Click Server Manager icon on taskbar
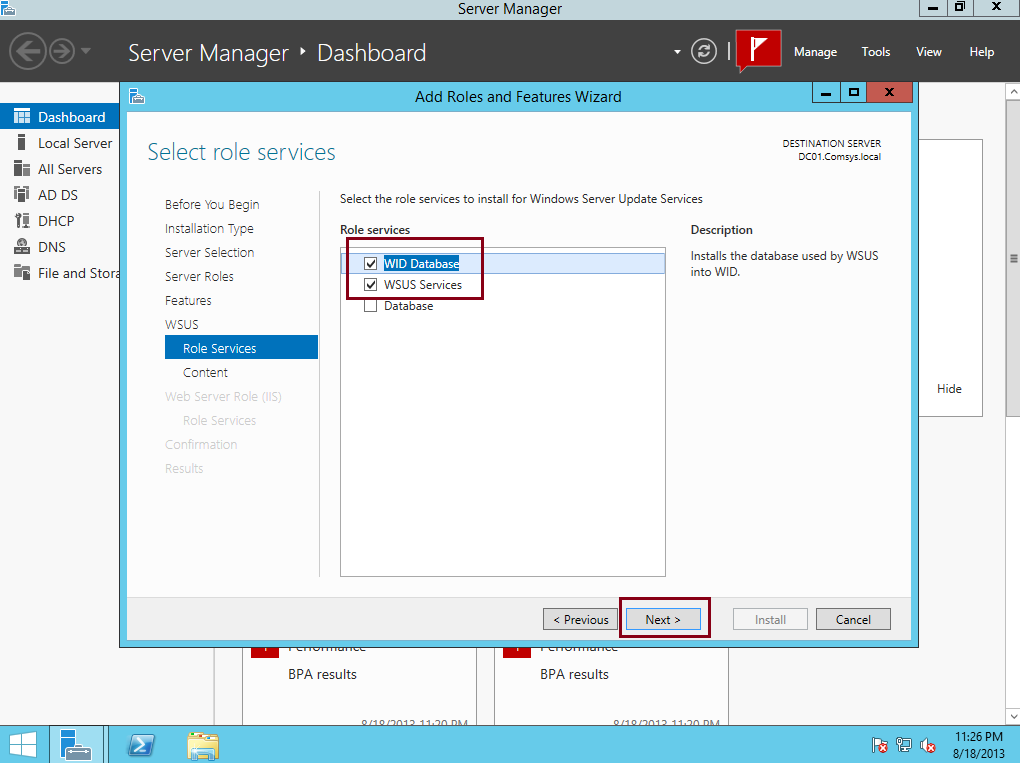The image size is (1020, 763). [x=76, y=745]
